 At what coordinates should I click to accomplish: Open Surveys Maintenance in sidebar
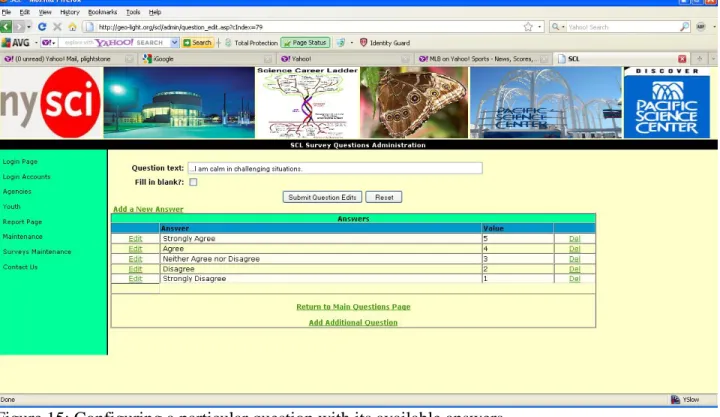(x=37, y=252)
